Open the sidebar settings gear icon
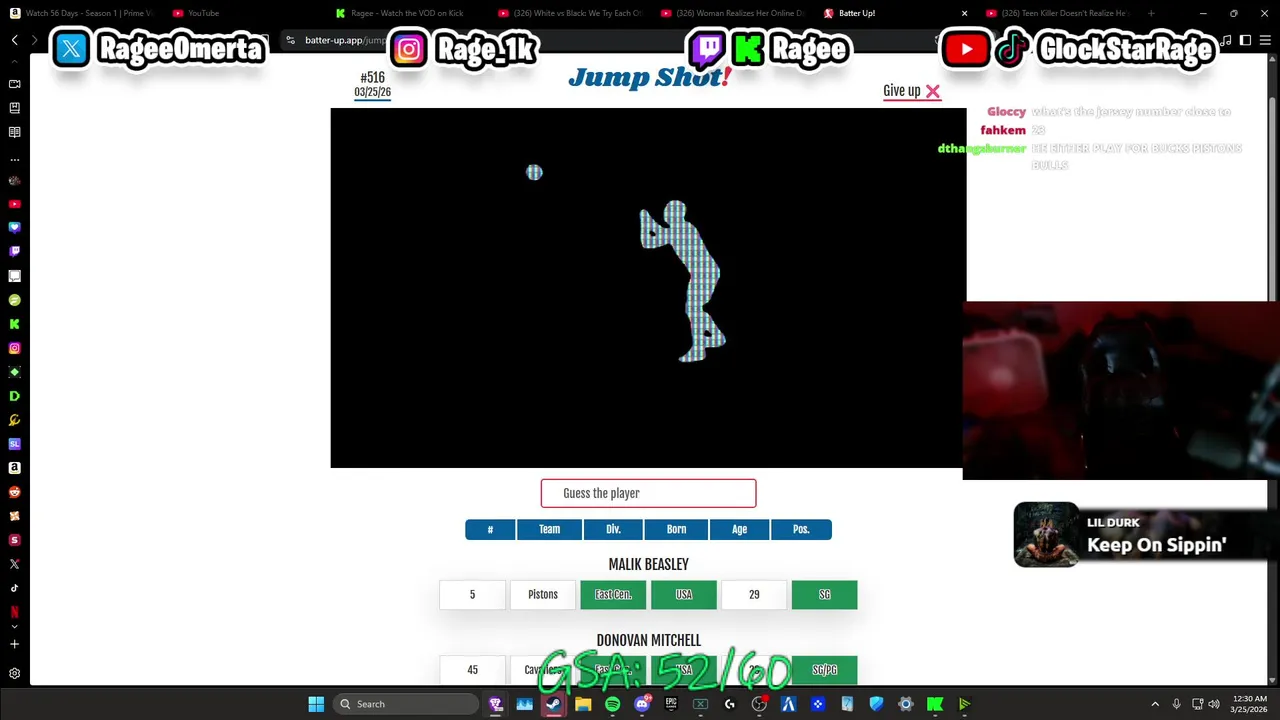The width and height of the screenshot is (1280, 720). [15, 674]
